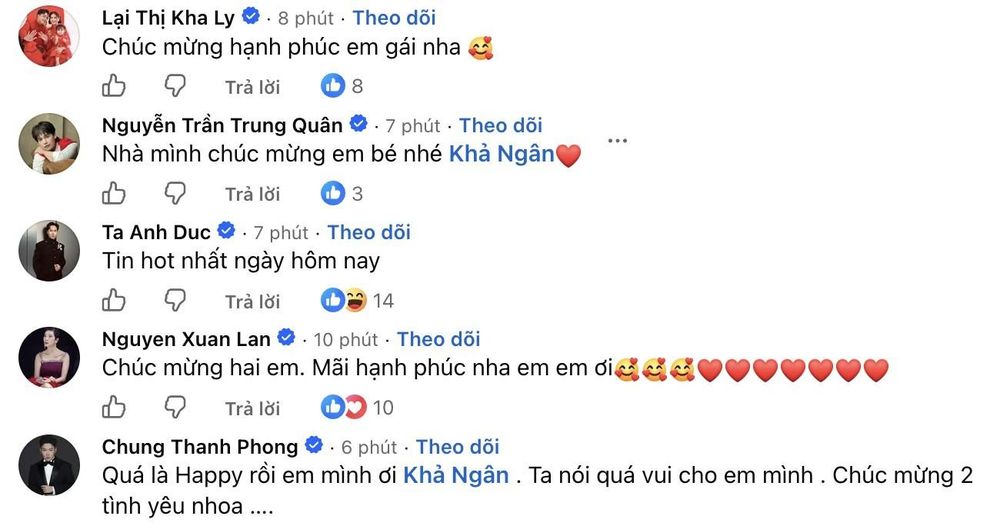Open three-dots options menu on Trung Quân comment
The width and height of the screenshot is (1000, 526).
(x=617, y=140)
